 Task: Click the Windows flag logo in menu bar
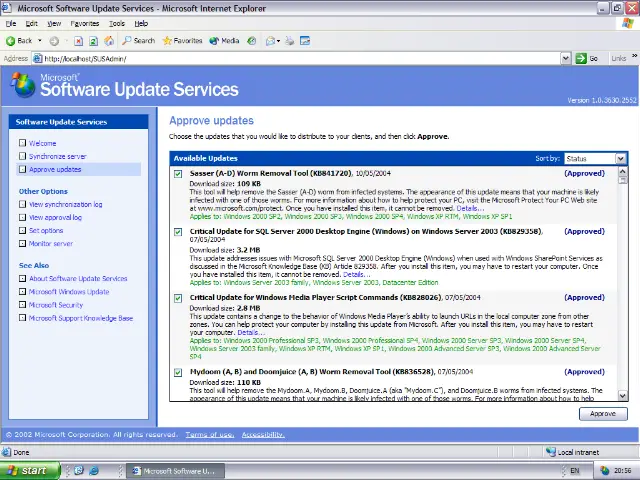[x=627, y=23]
